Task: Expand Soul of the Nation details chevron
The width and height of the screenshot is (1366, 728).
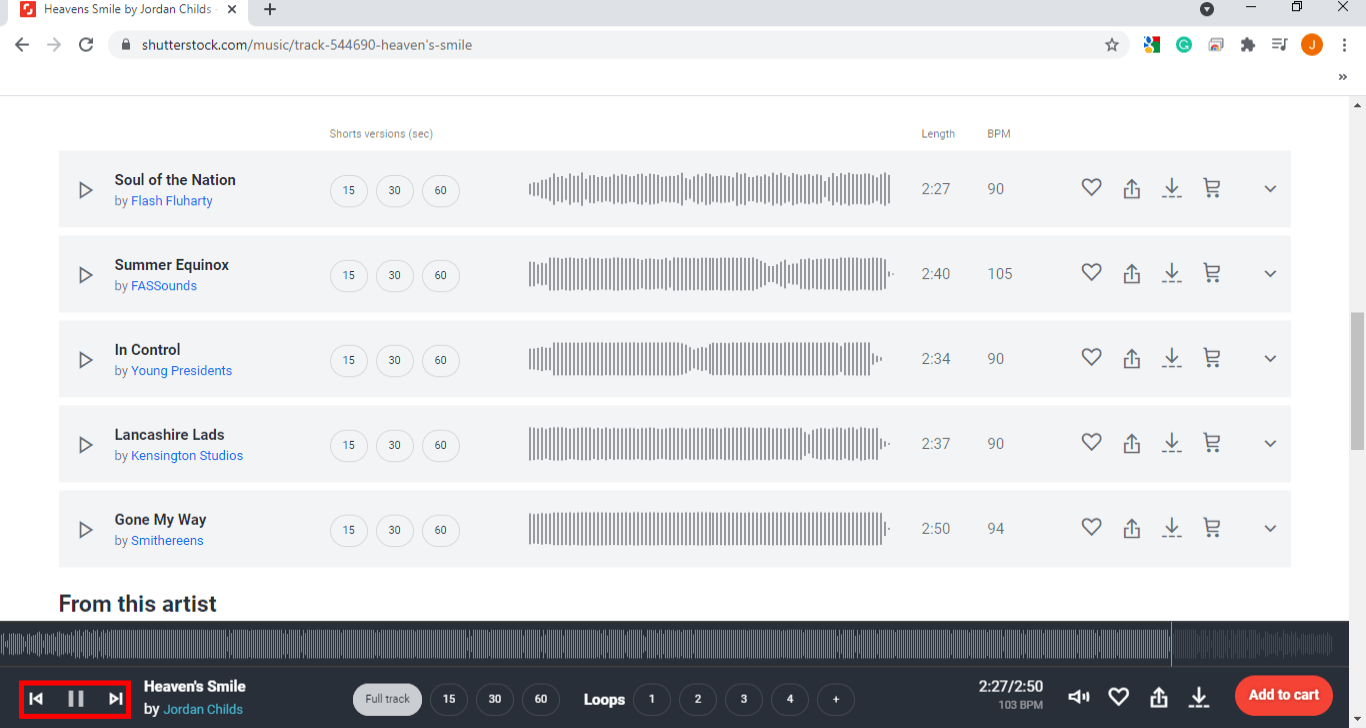Action: 1270,189
